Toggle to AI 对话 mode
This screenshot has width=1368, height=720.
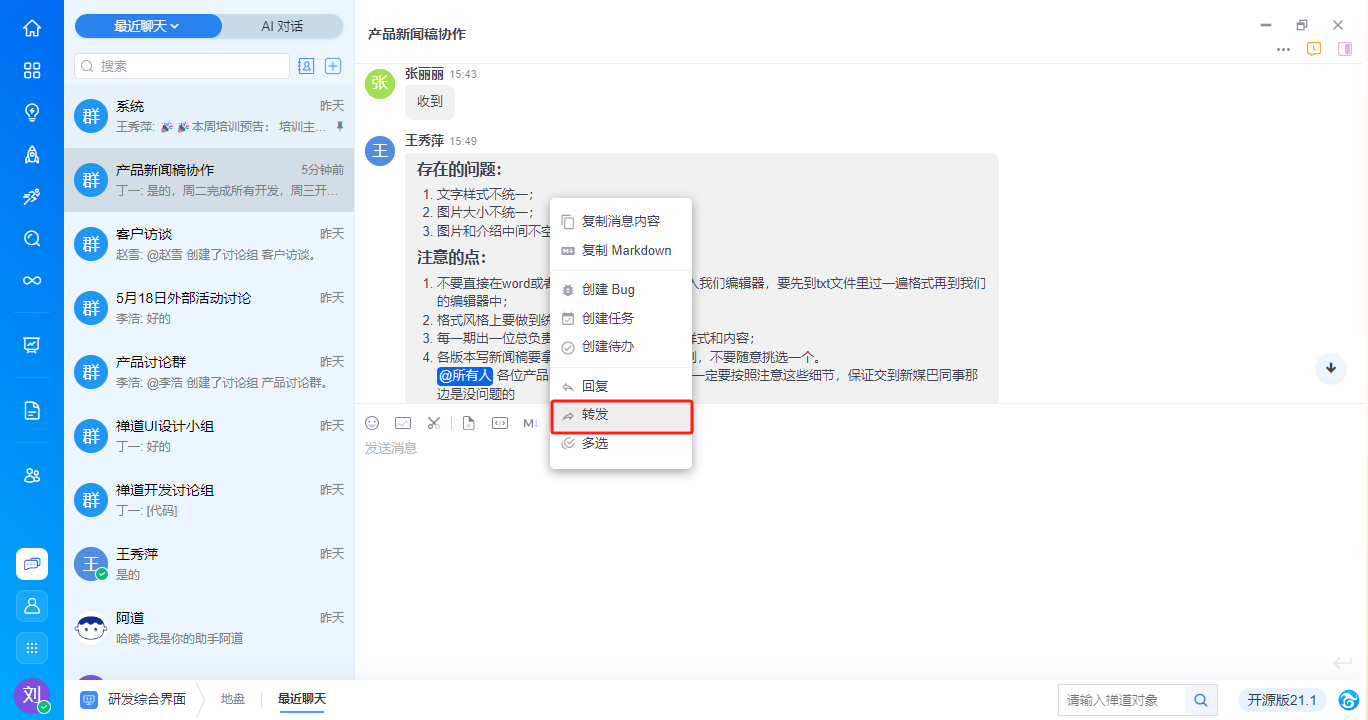(x=282, y=26)
